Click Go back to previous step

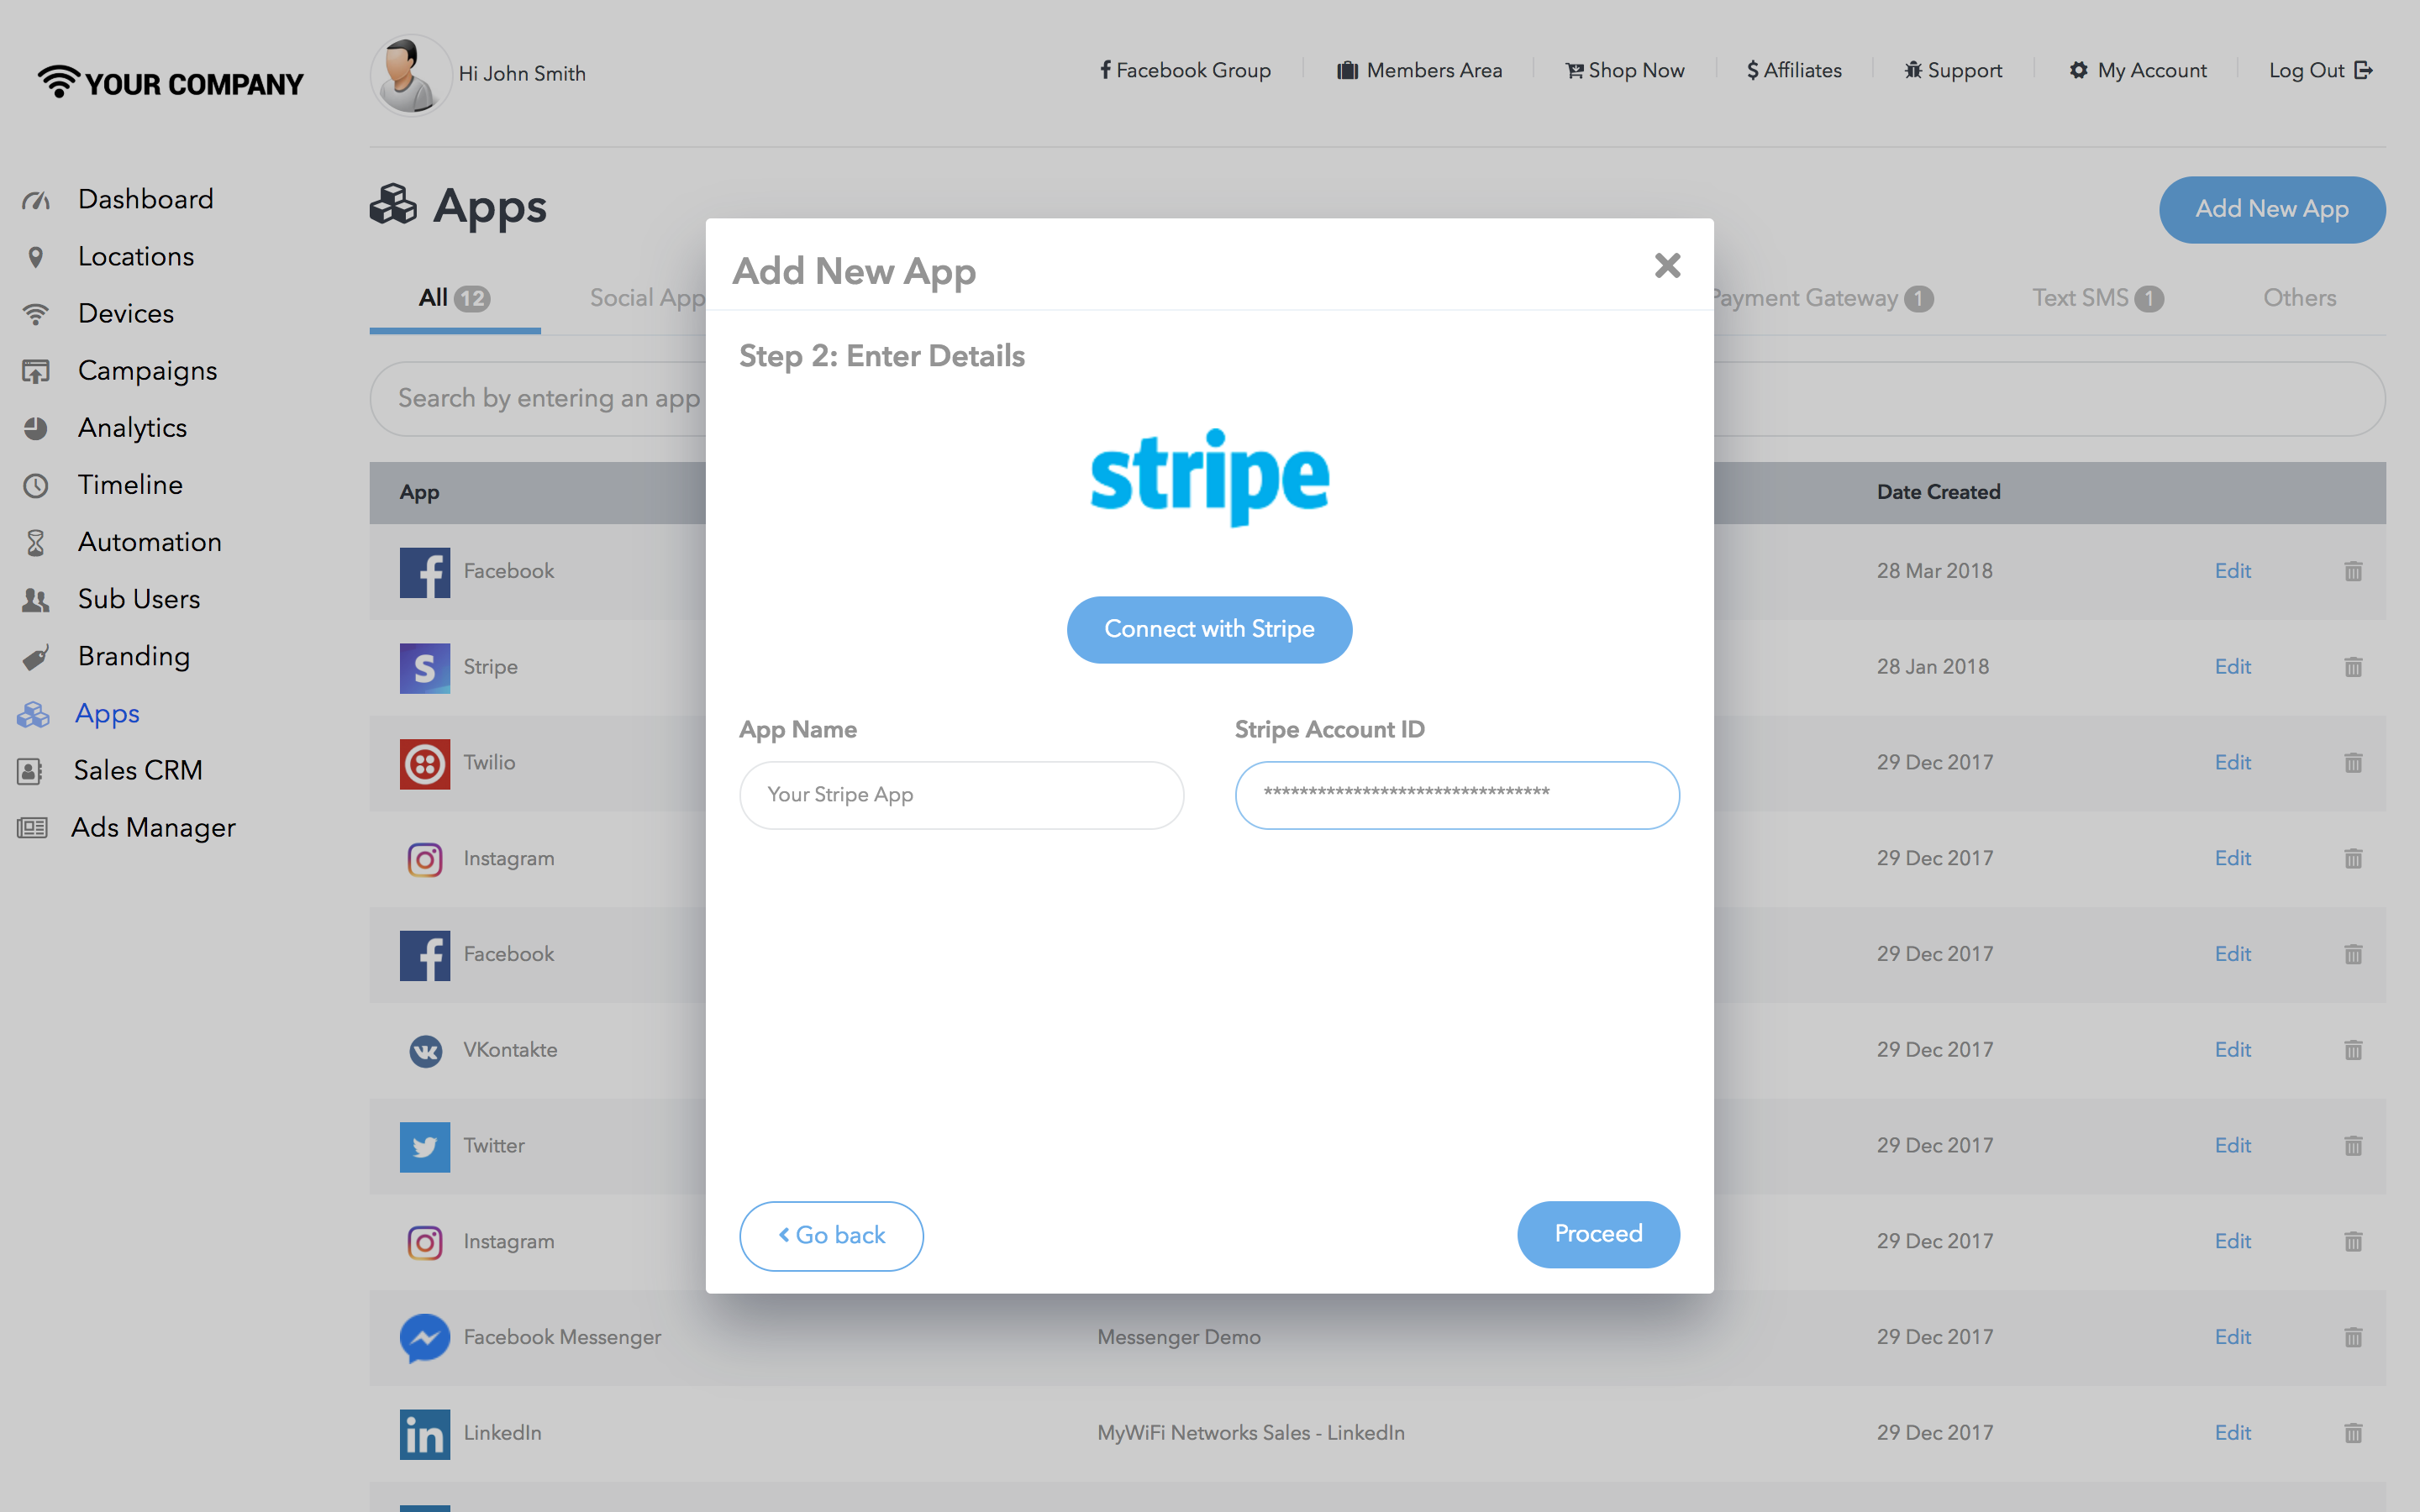[x=831, y=1235]
